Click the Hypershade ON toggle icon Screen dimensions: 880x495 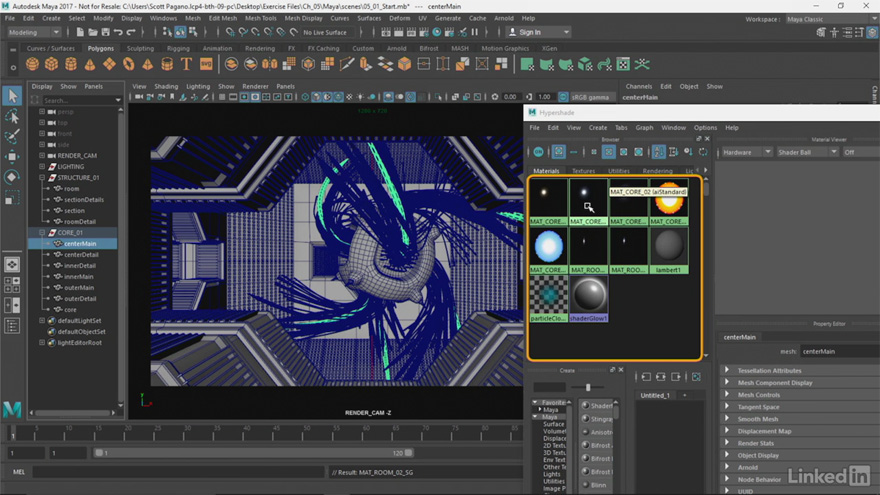point(538,152)
